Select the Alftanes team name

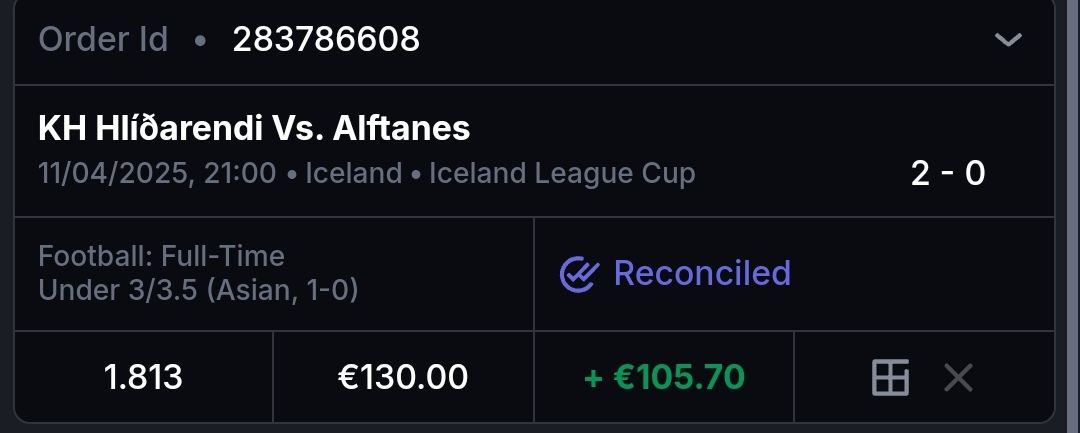401,128
